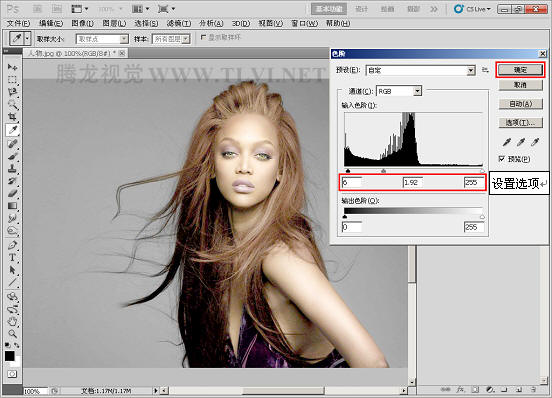The width and height of the screenshot is (552, 398).
Task: Pick the gray point eyedropper in Levels
Action: point(521,142)
